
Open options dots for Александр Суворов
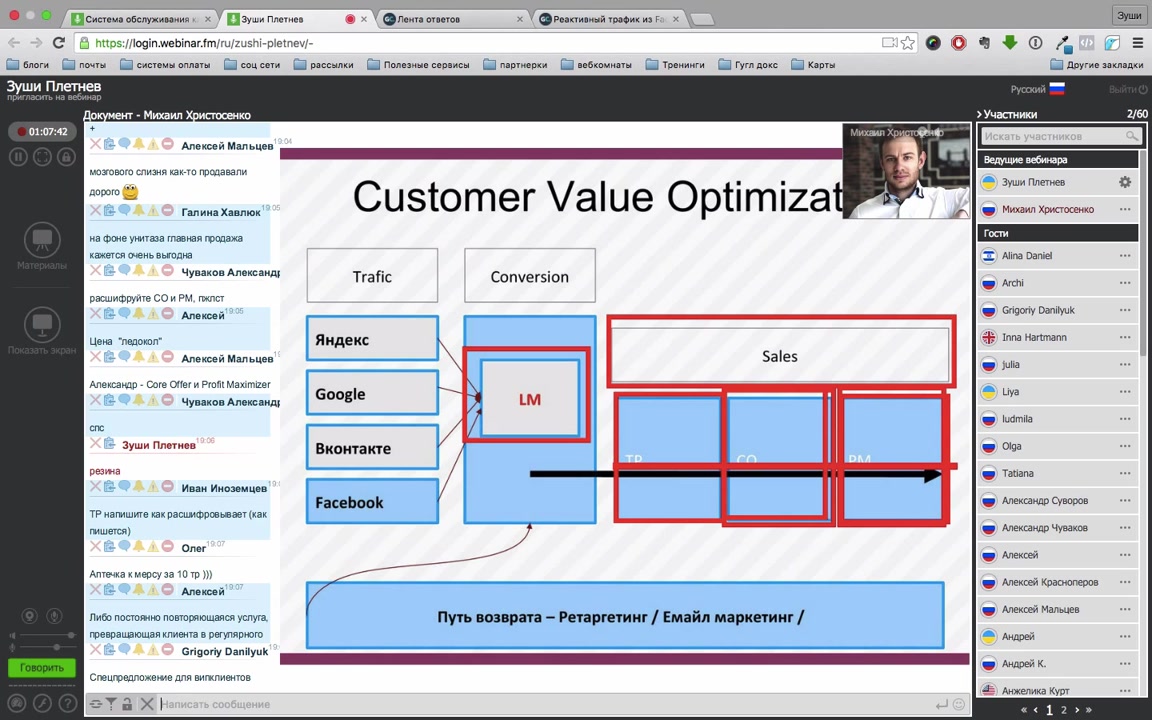click(x=1125, y=500)
